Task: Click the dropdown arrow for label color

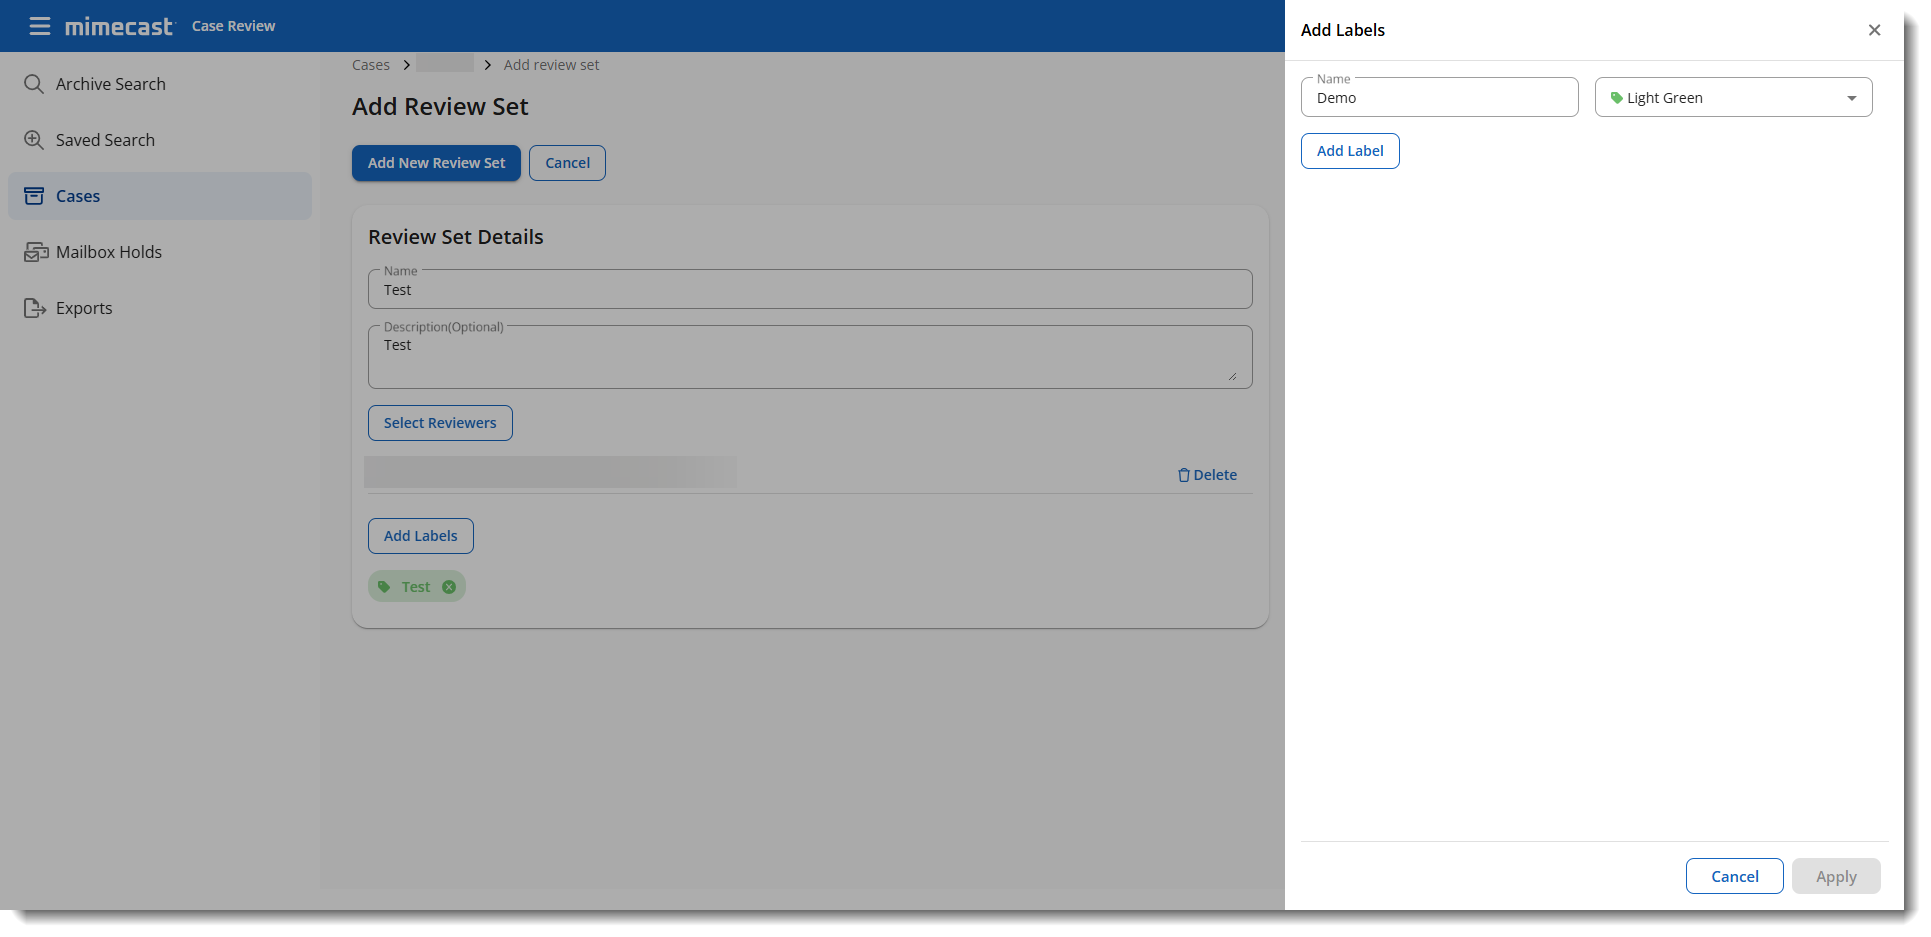Action: pos(1851,98)
